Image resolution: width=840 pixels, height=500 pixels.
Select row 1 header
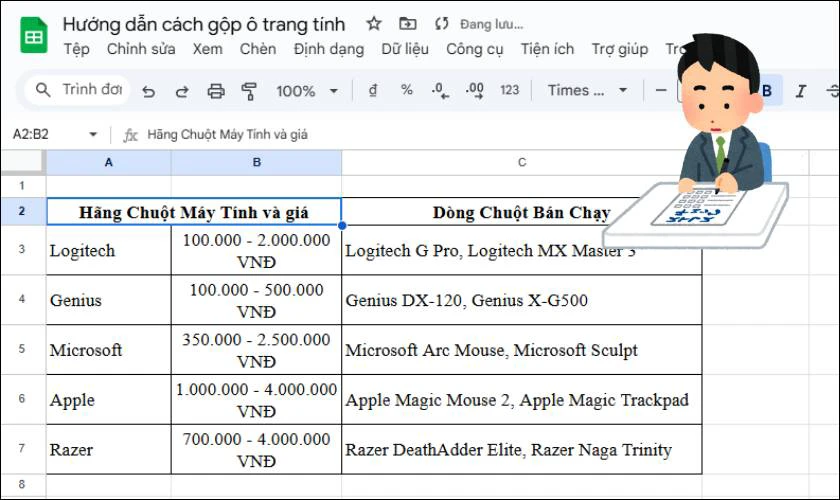click(22, 186)
